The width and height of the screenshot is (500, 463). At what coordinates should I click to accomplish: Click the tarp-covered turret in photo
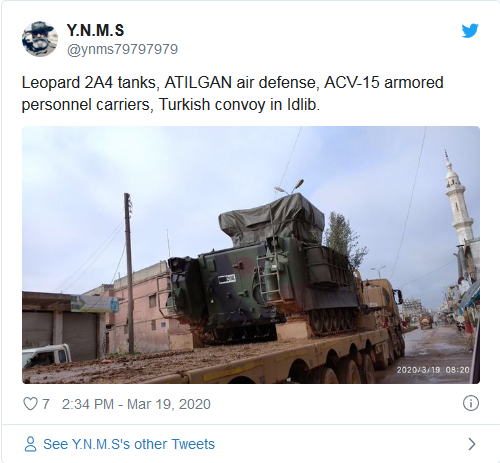pos(272,218)
